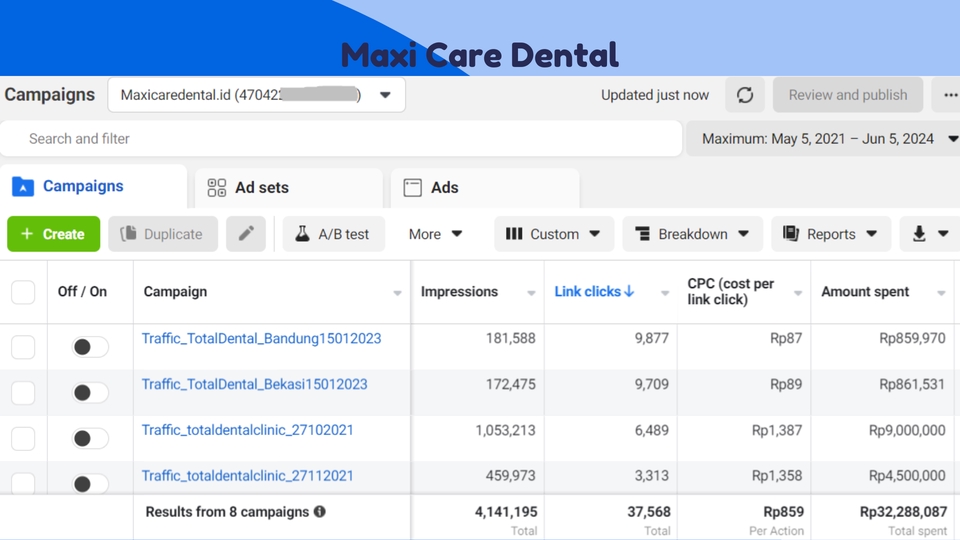
Task: Open the Traffic_totaldentalclinic_27112021 campaign link
Action: point(247,476)
